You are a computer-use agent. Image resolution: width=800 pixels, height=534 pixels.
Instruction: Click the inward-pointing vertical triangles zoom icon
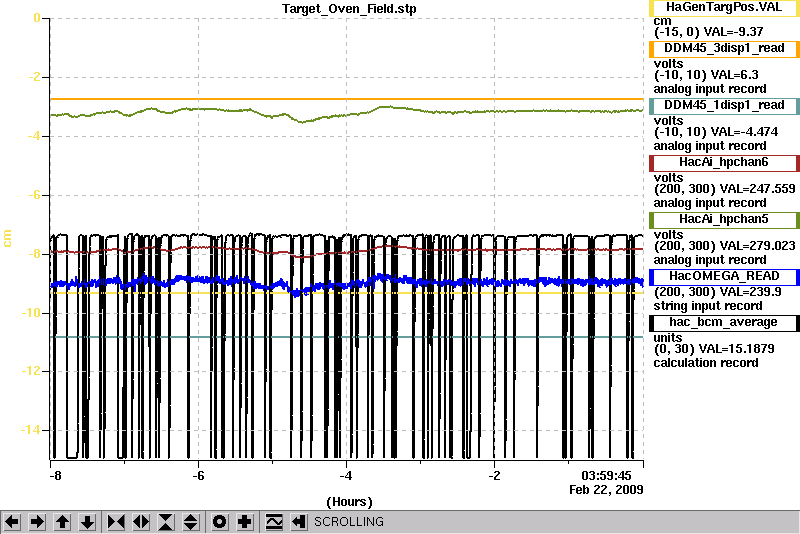[x=166, y=522]
